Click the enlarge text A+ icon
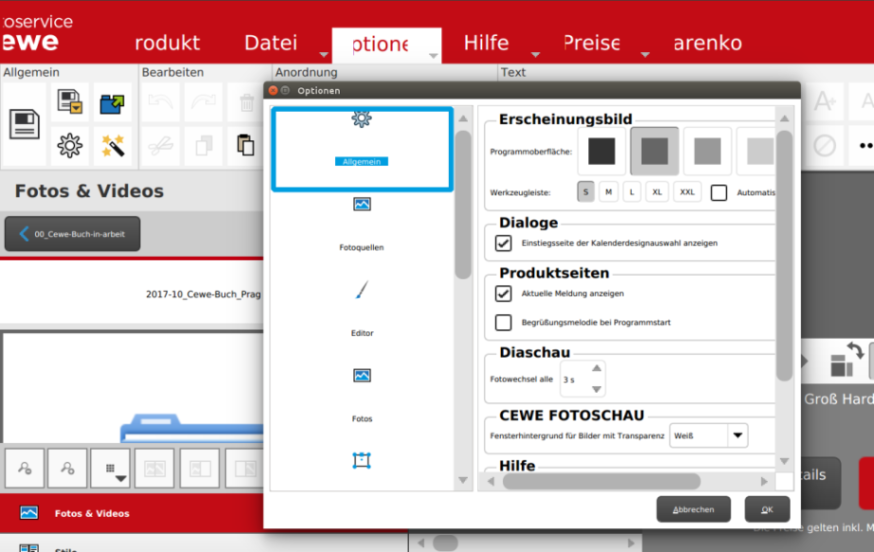Image resolution: width=874 pixels, height=552 pixels. point(824,102)
